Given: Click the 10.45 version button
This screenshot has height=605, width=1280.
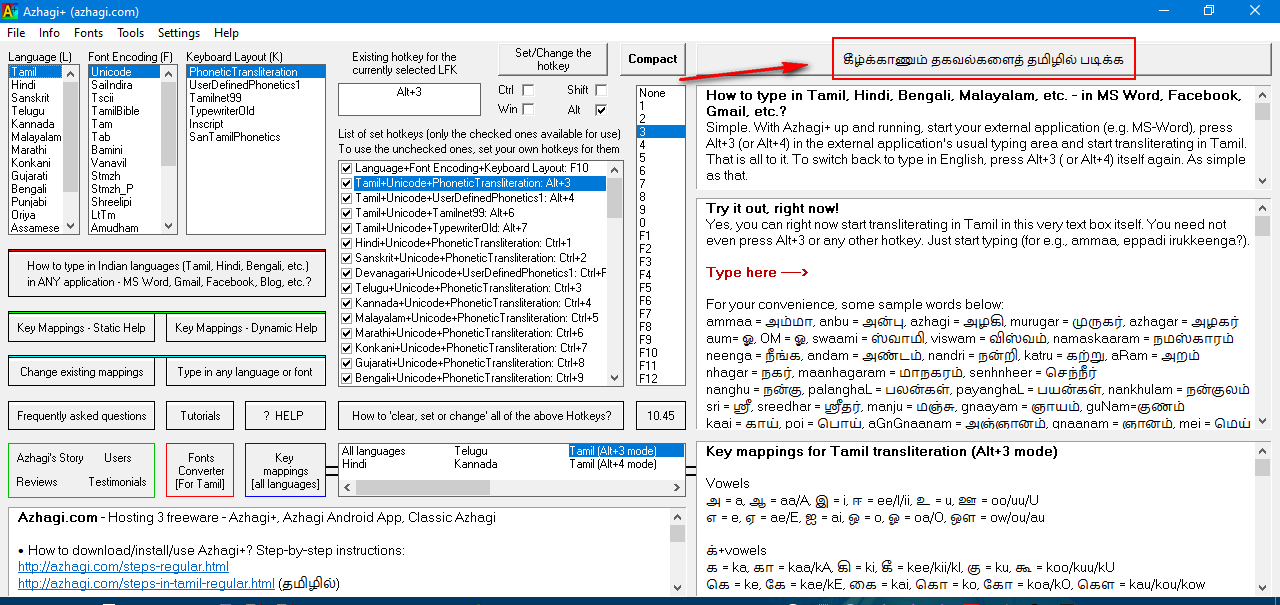Looking at the screenshot, I should point(660,416).
